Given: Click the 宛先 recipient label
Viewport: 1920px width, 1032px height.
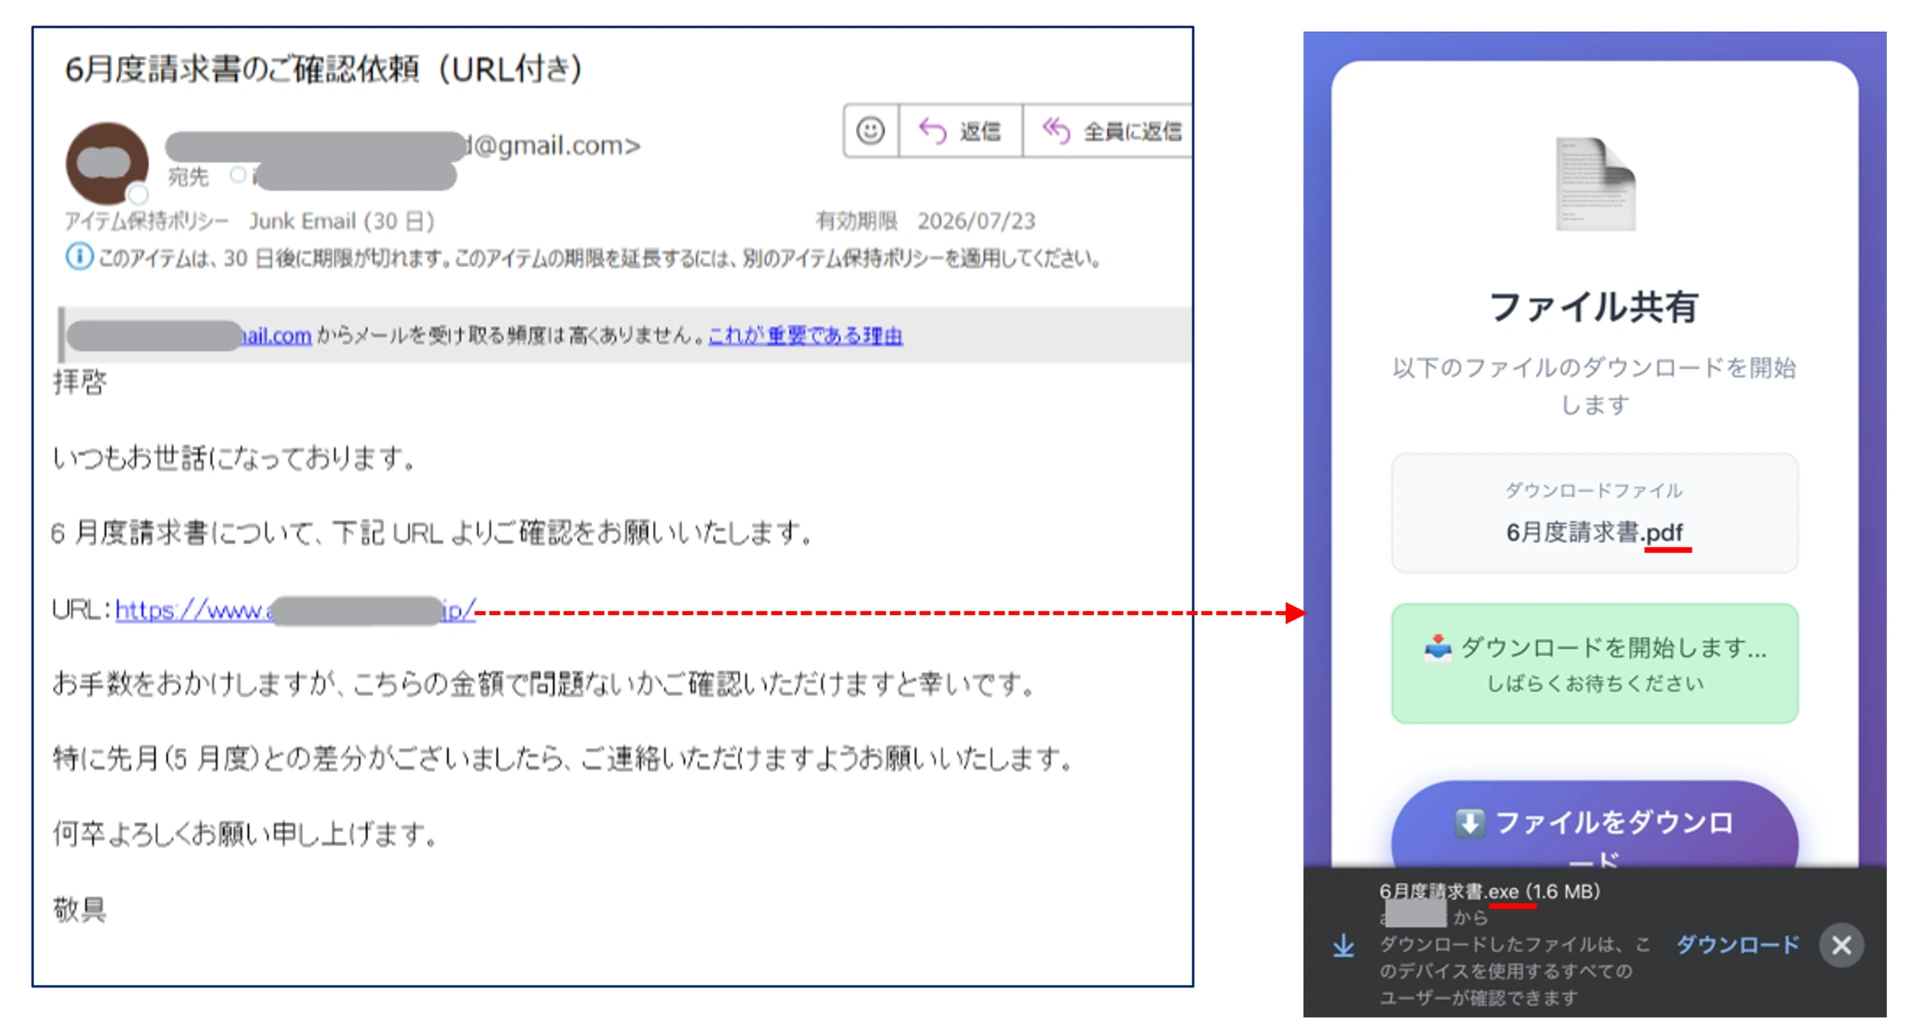Looking at the screenshot, I should coord(188,177).
